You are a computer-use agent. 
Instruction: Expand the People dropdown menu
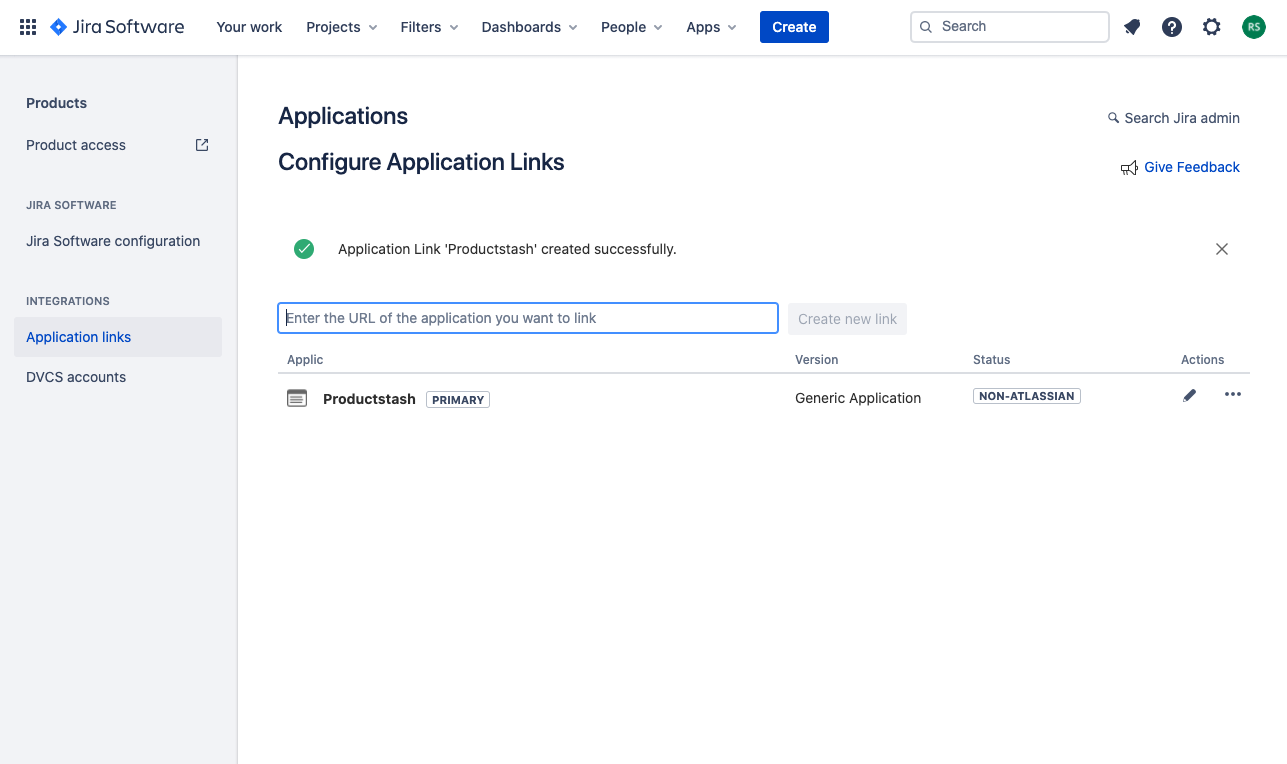pyautogui.click(x=632, y=27)
